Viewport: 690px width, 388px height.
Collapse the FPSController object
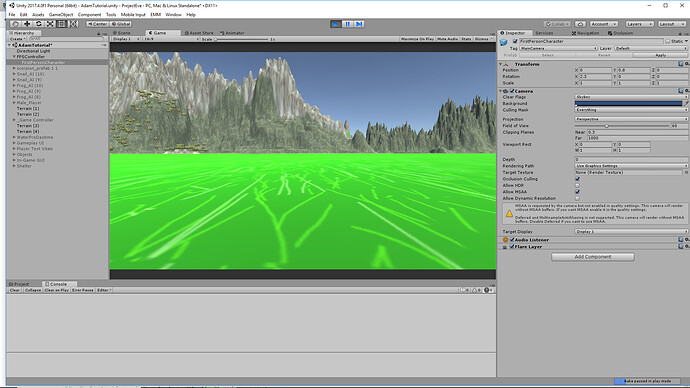point(14,57)
